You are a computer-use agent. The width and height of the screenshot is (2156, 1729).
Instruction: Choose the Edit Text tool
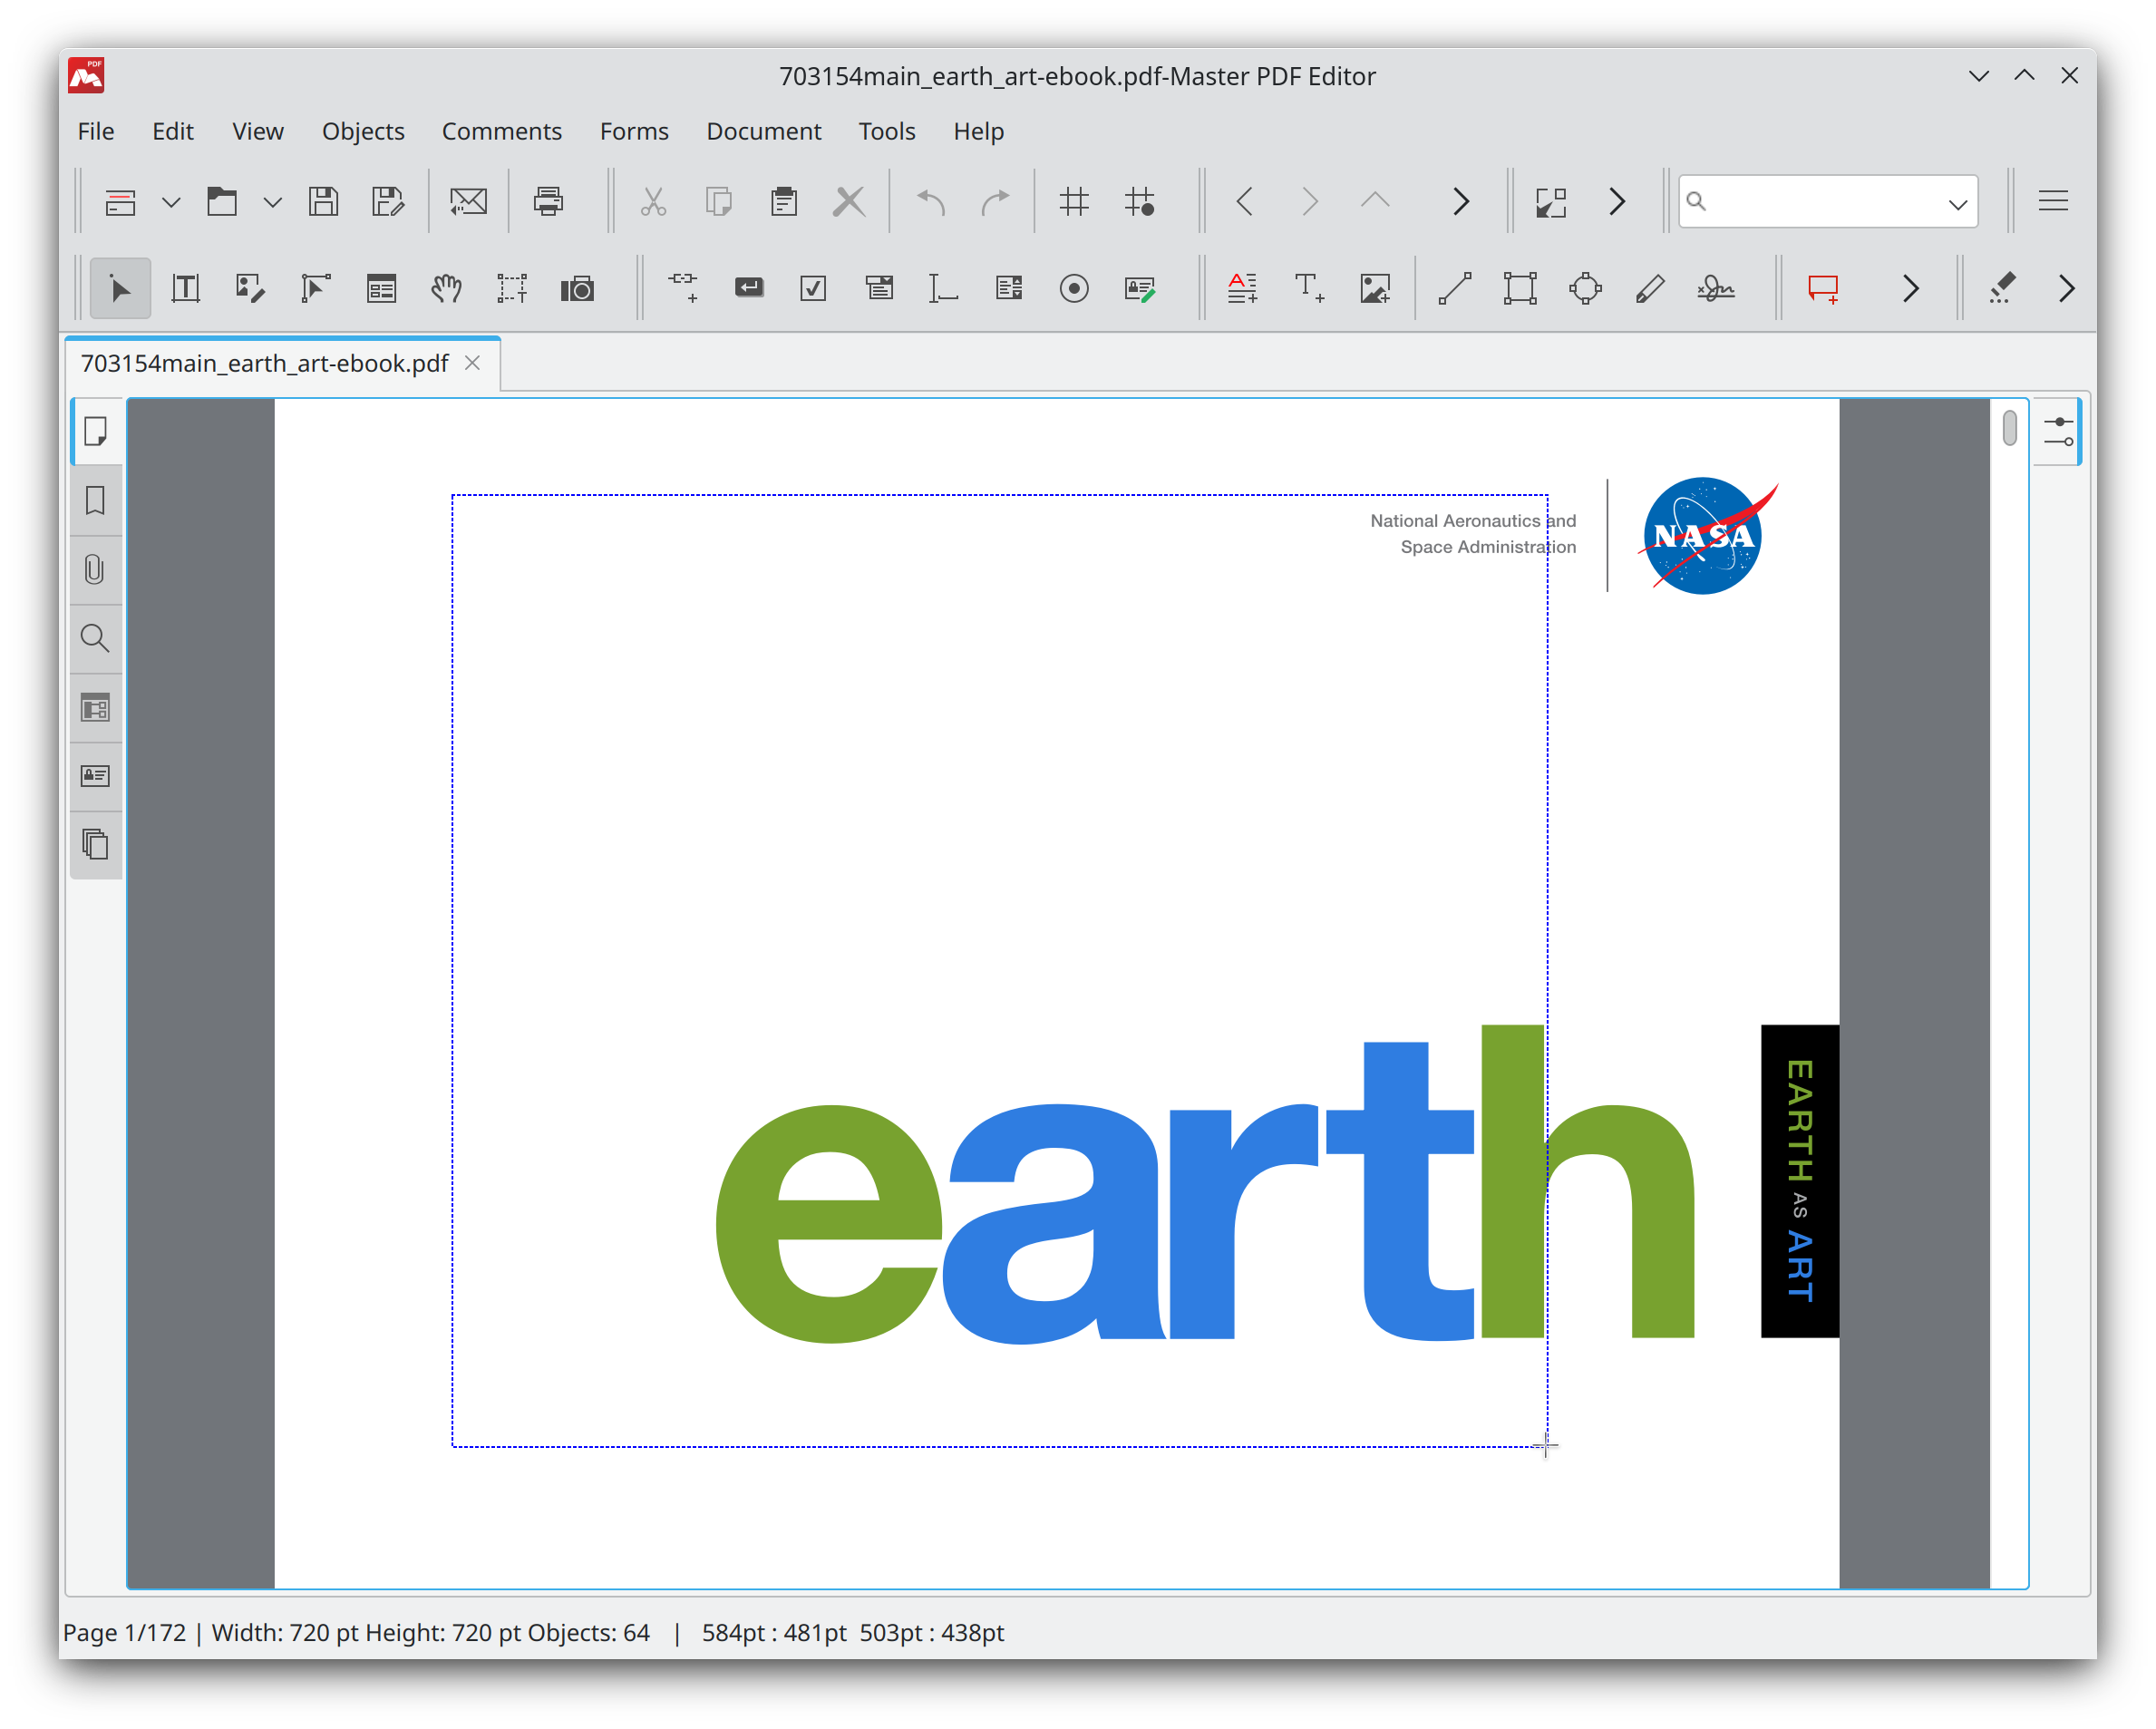click(x=185, y=289)
